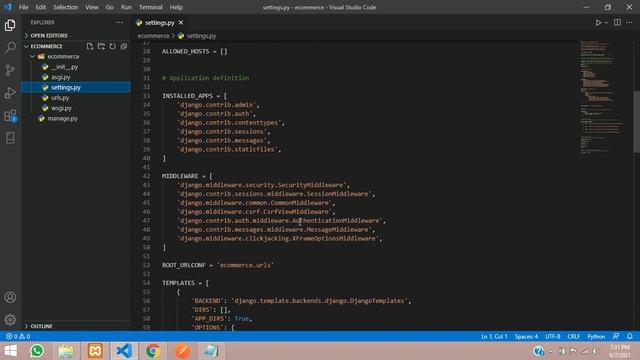This screenshot has height=360, width=640.
Task: Open editor more actions ellipsis
Action: click(x=629, y=23)
